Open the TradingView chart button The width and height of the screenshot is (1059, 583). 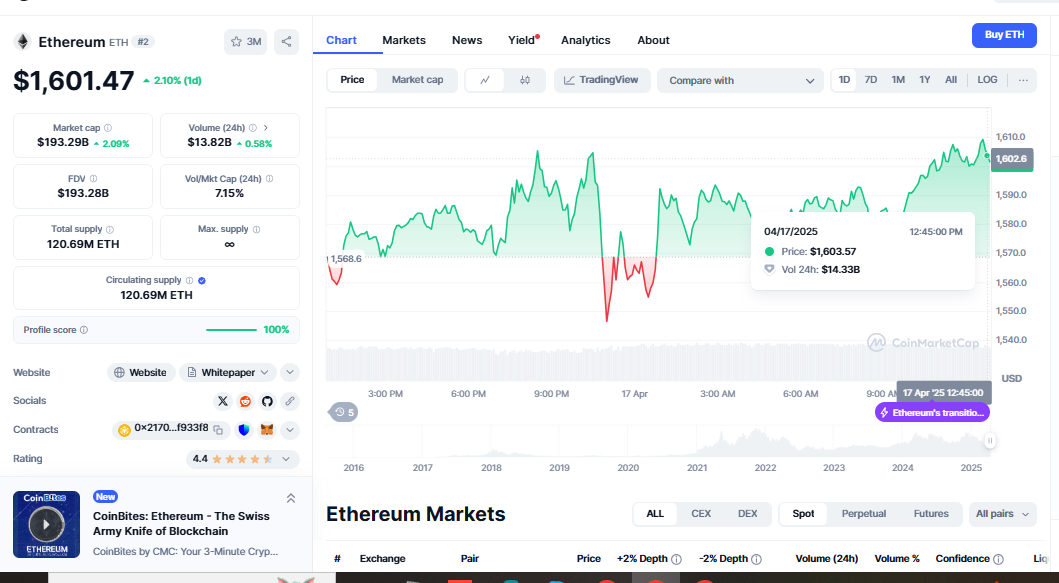pos(602,80)
